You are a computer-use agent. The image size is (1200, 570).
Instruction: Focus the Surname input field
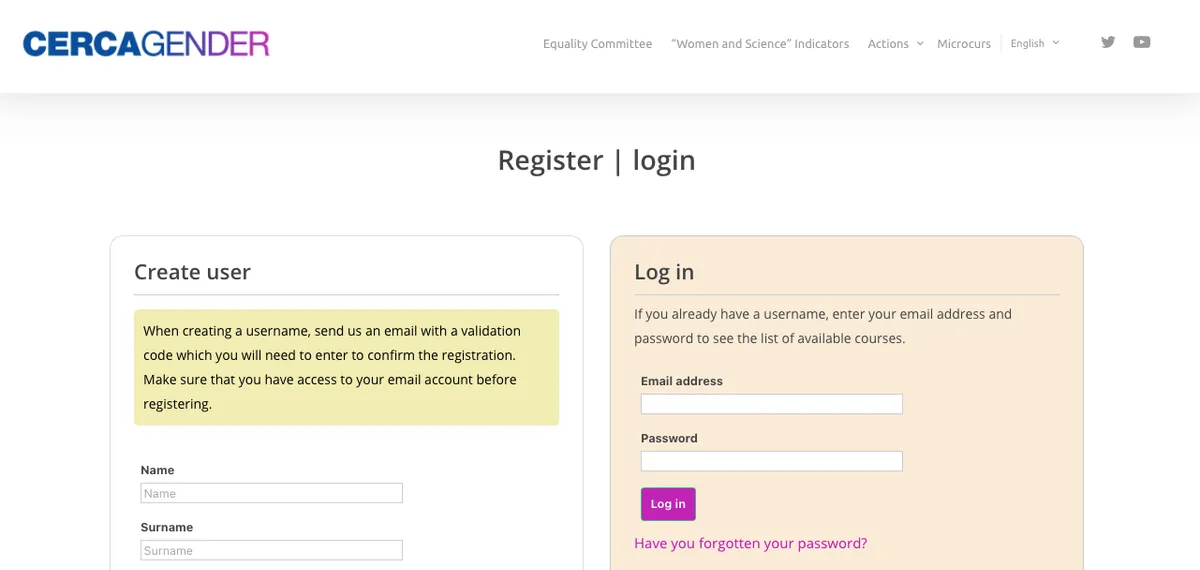point(272,550)
